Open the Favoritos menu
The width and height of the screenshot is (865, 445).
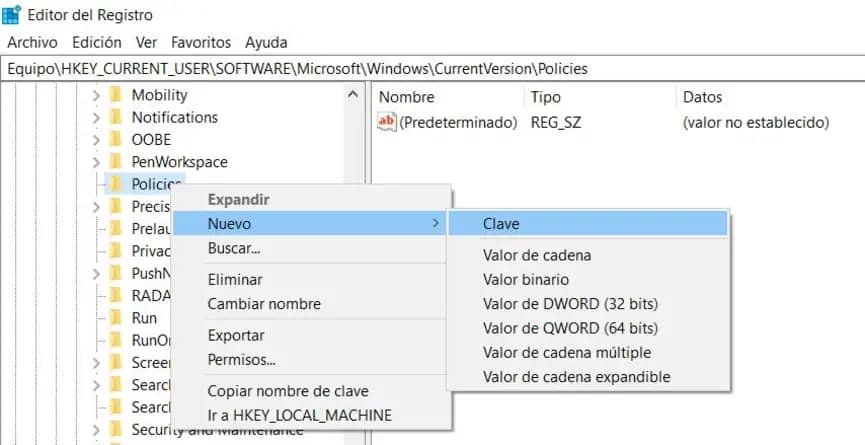click(201, 42)
